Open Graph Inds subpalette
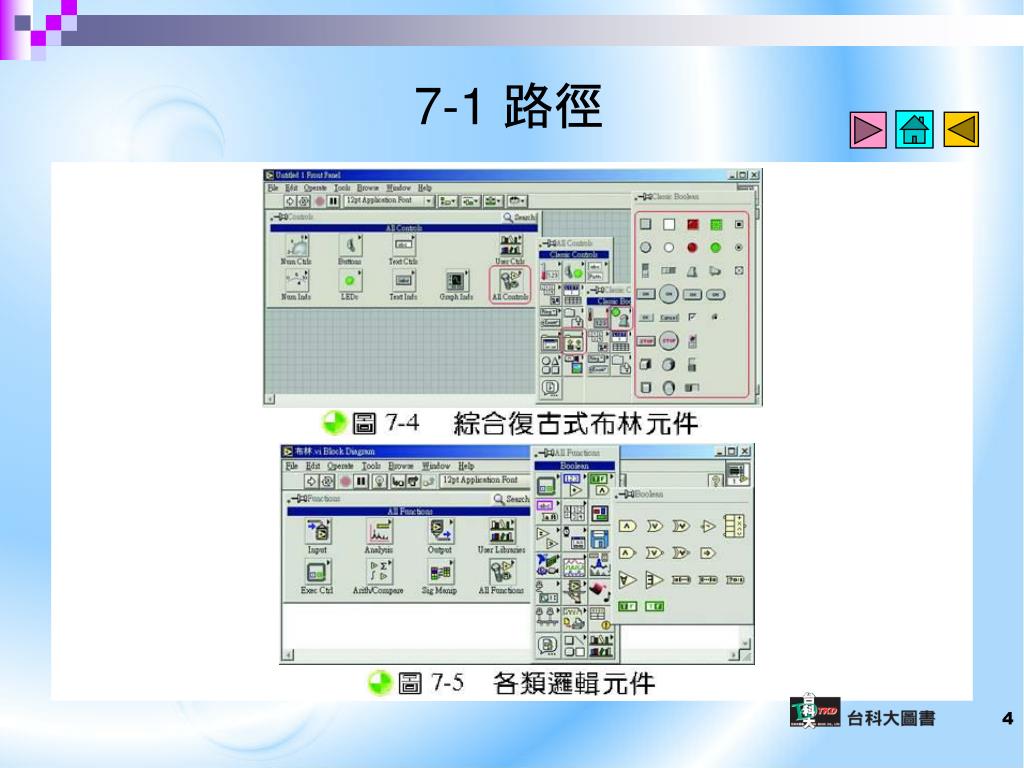1024x768 pixels. click(456, 285)
